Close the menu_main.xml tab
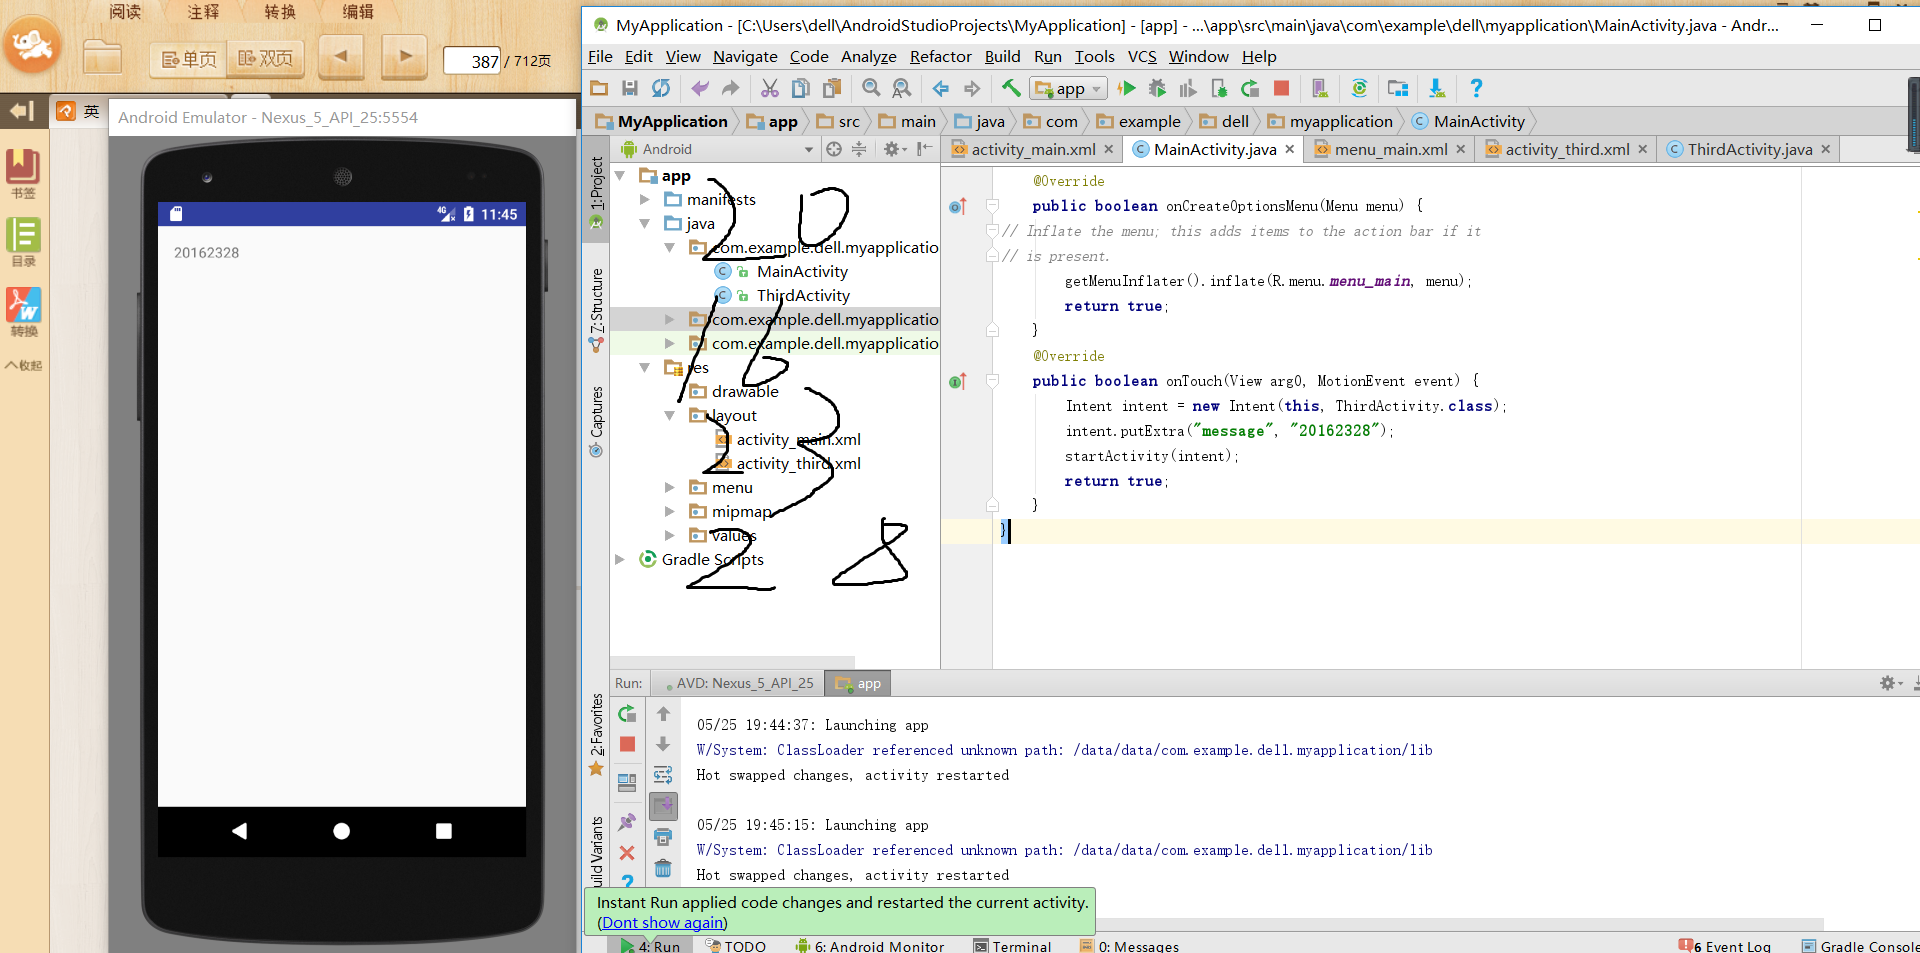This screenshot has height=953, width=1920. [1460, 149]
